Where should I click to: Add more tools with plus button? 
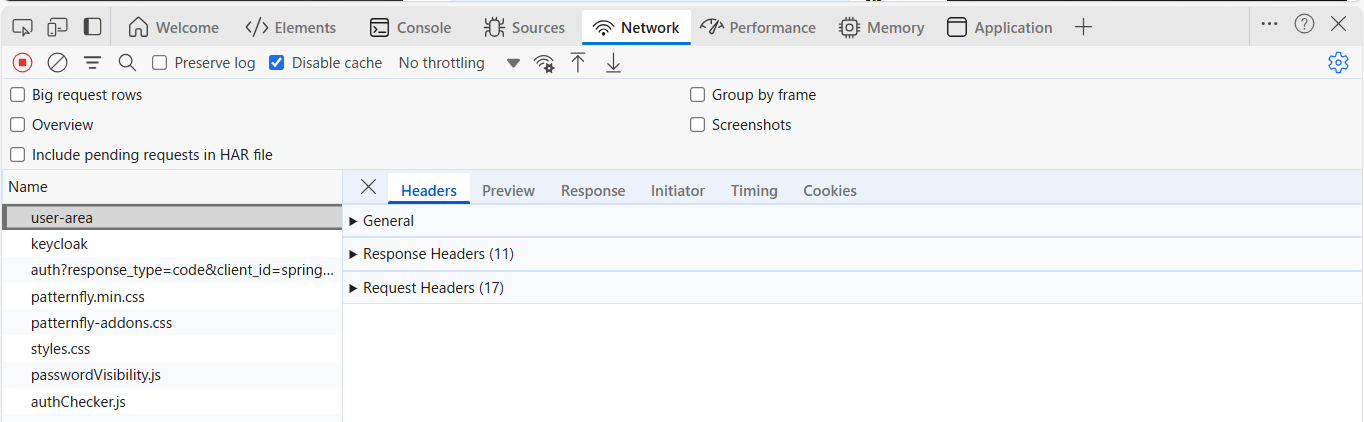pyautogui.click(x=1083, y=27)
